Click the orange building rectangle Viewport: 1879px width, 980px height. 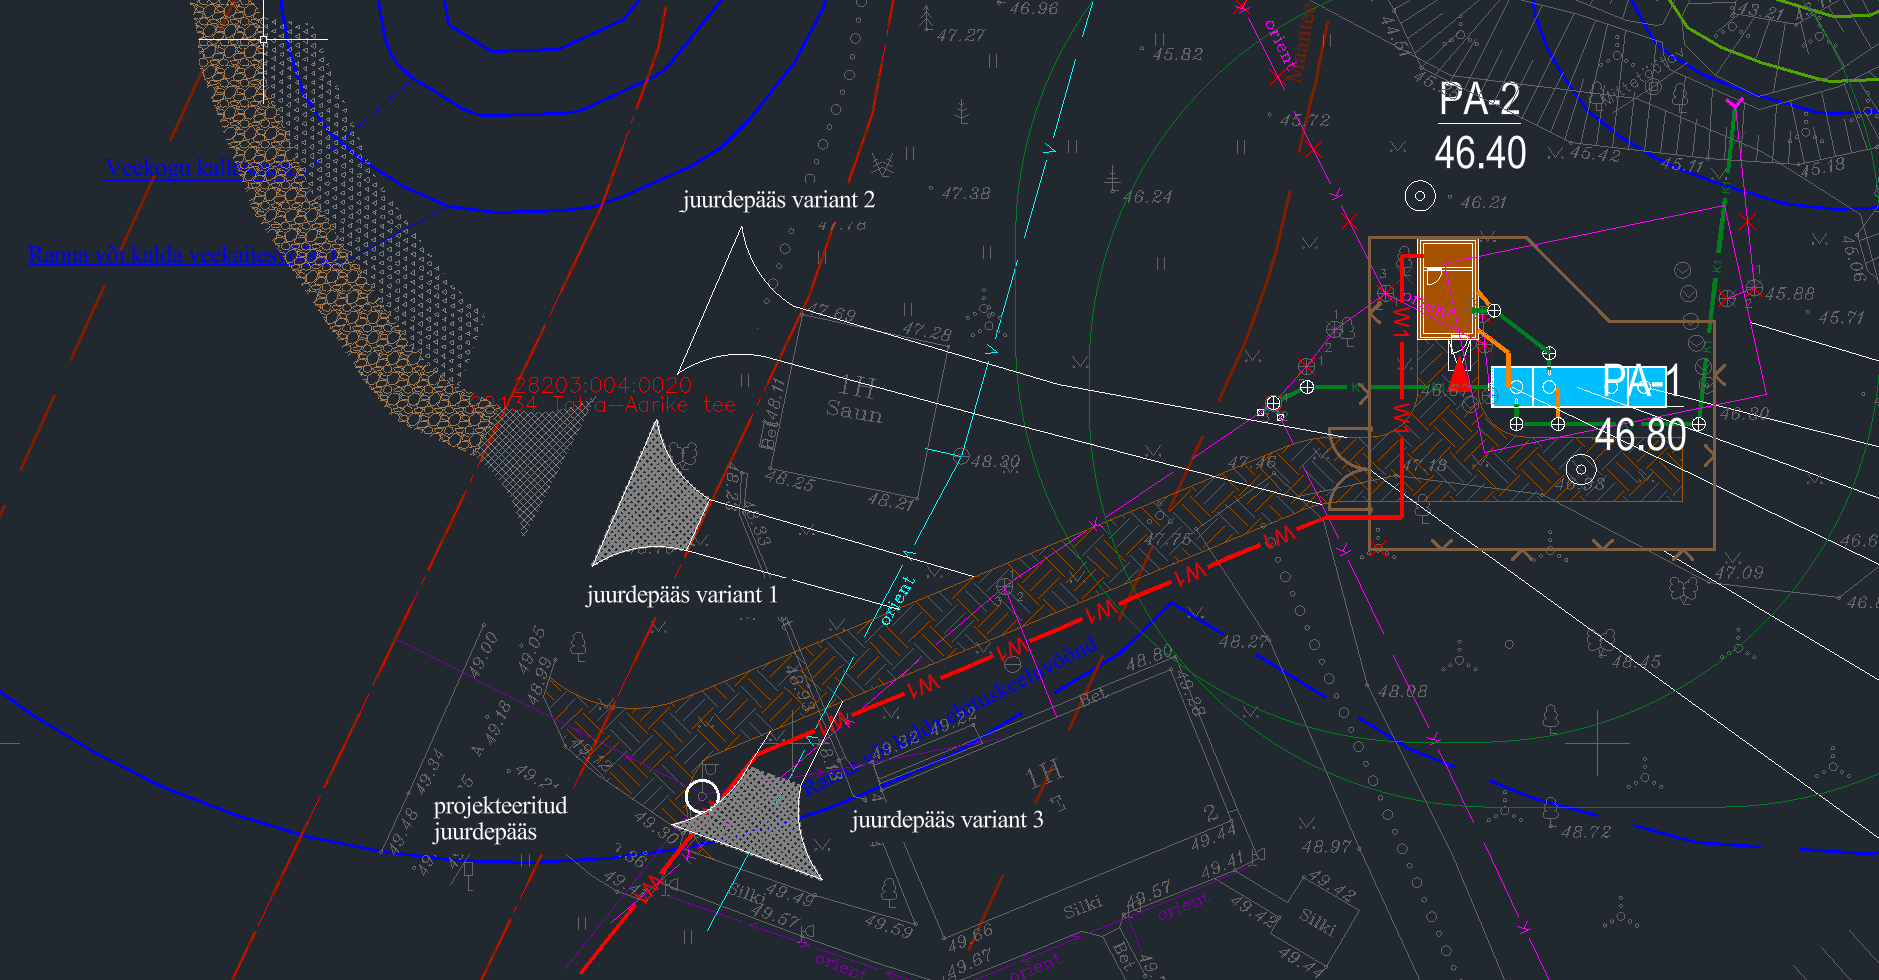[1447, 287]
